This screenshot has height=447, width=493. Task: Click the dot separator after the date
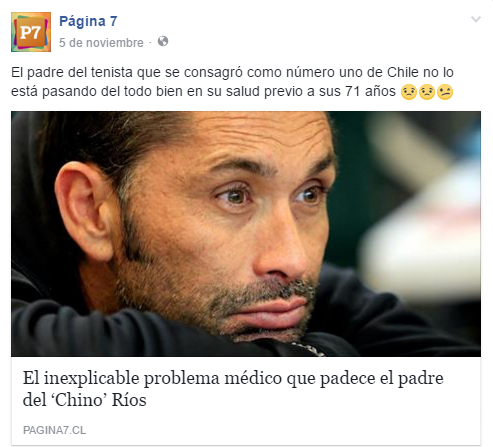[x=150, y=43]
